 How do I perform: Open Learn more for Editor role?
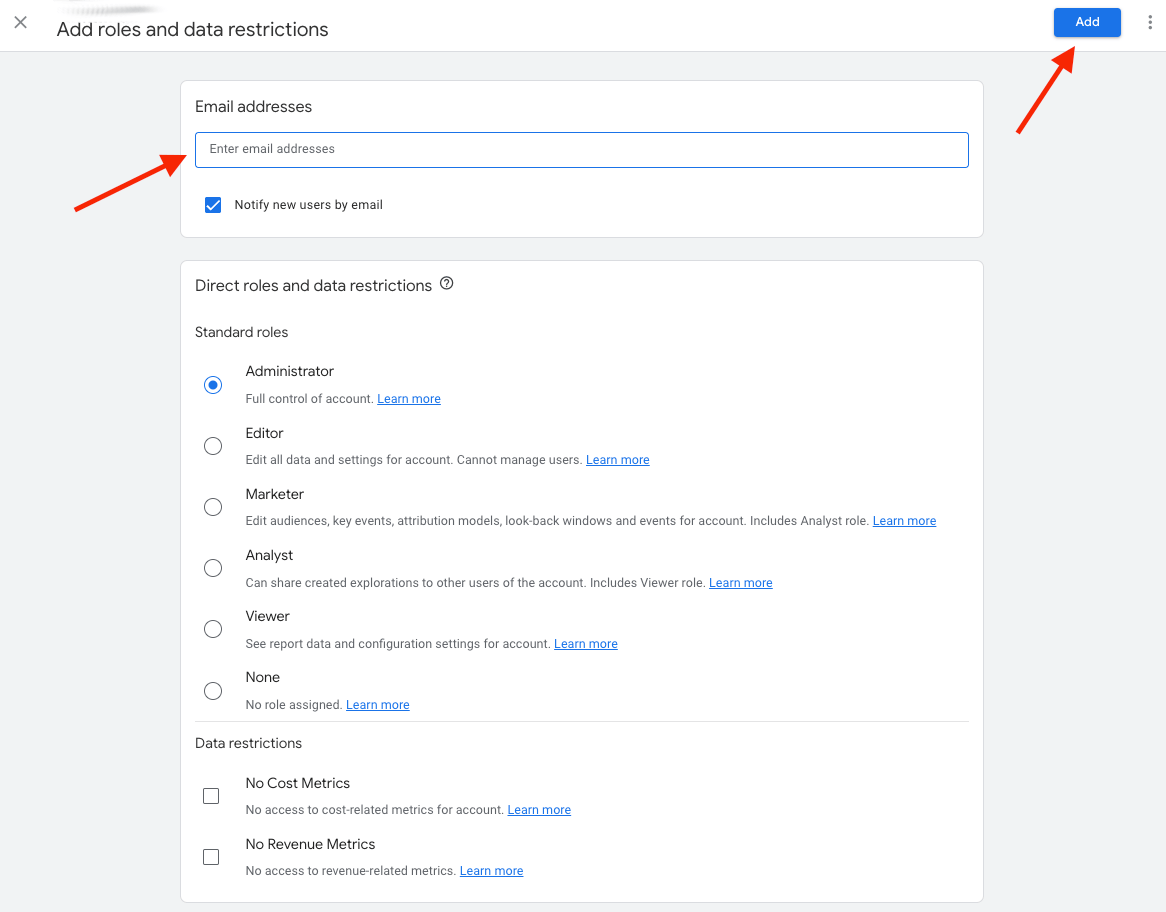click(x=617, y=460)
